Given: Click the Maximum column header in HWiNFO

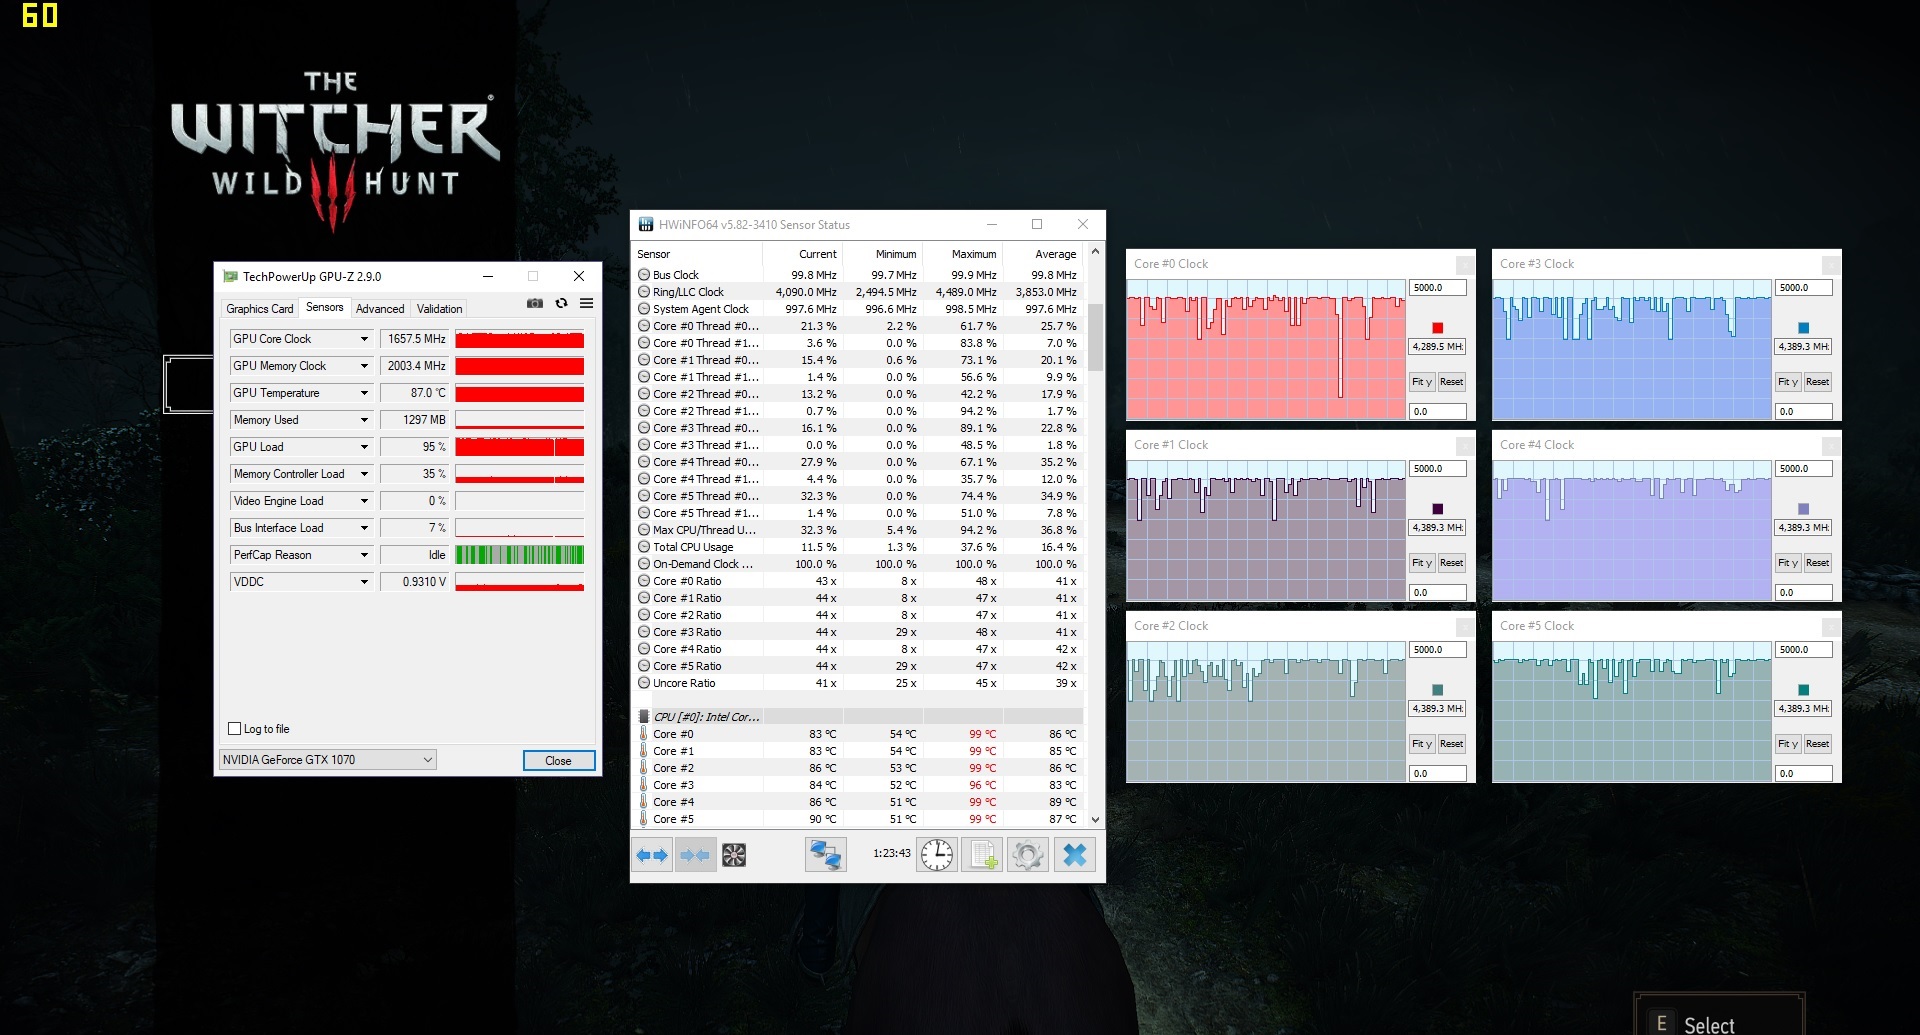Looking at the screenshot, I should 962,254.
